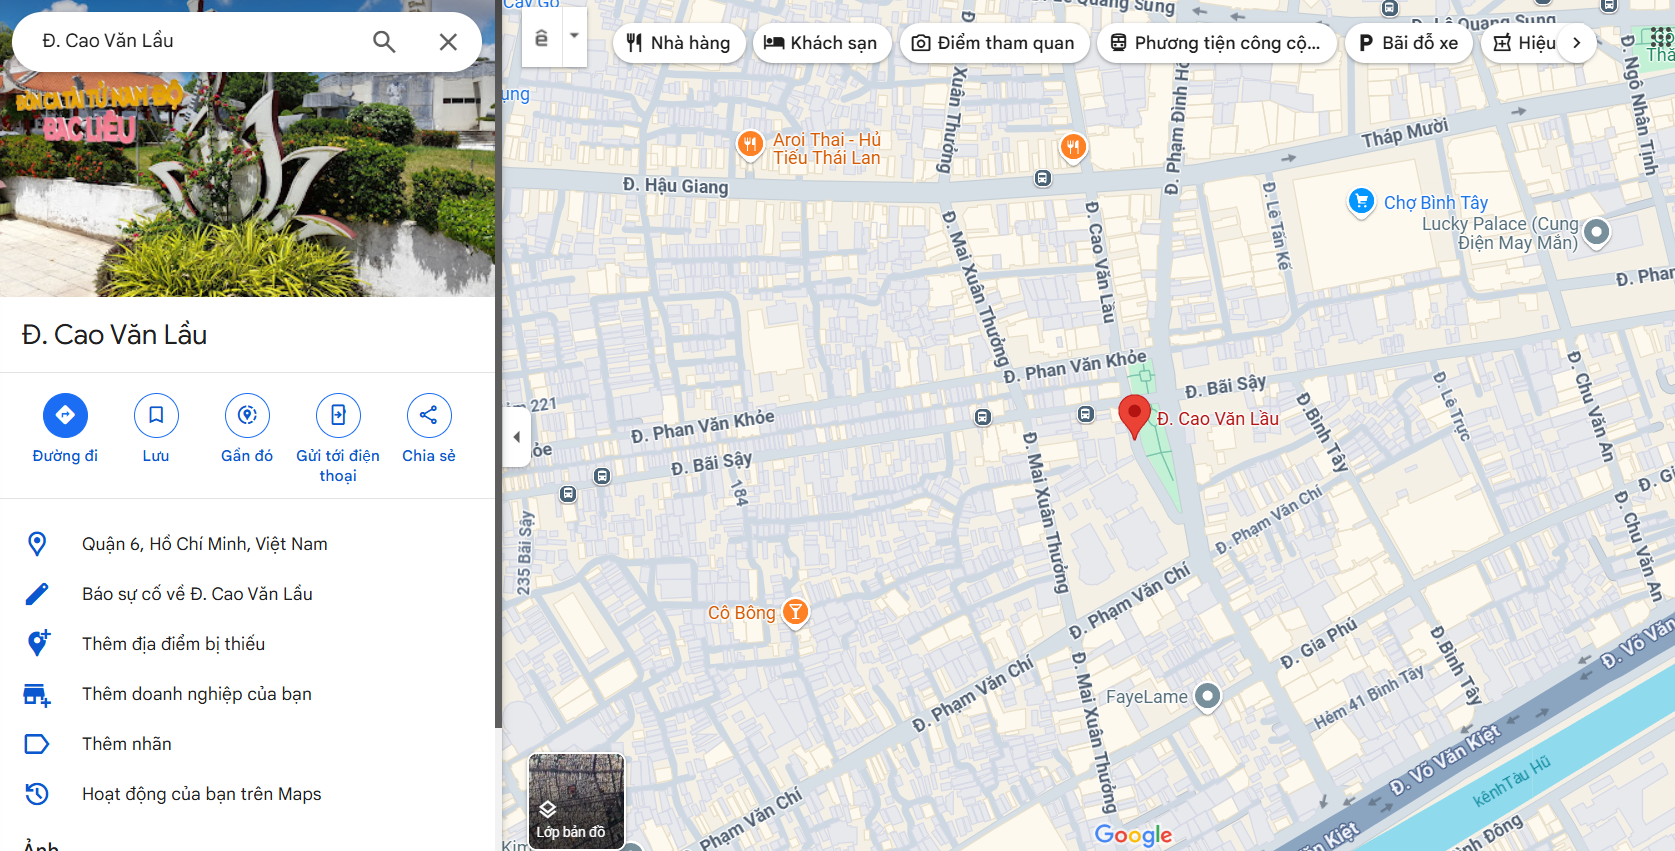Click bus stop left of the red pin
This screenshot has width=1675, height=851.
[x=1086, y=414]
